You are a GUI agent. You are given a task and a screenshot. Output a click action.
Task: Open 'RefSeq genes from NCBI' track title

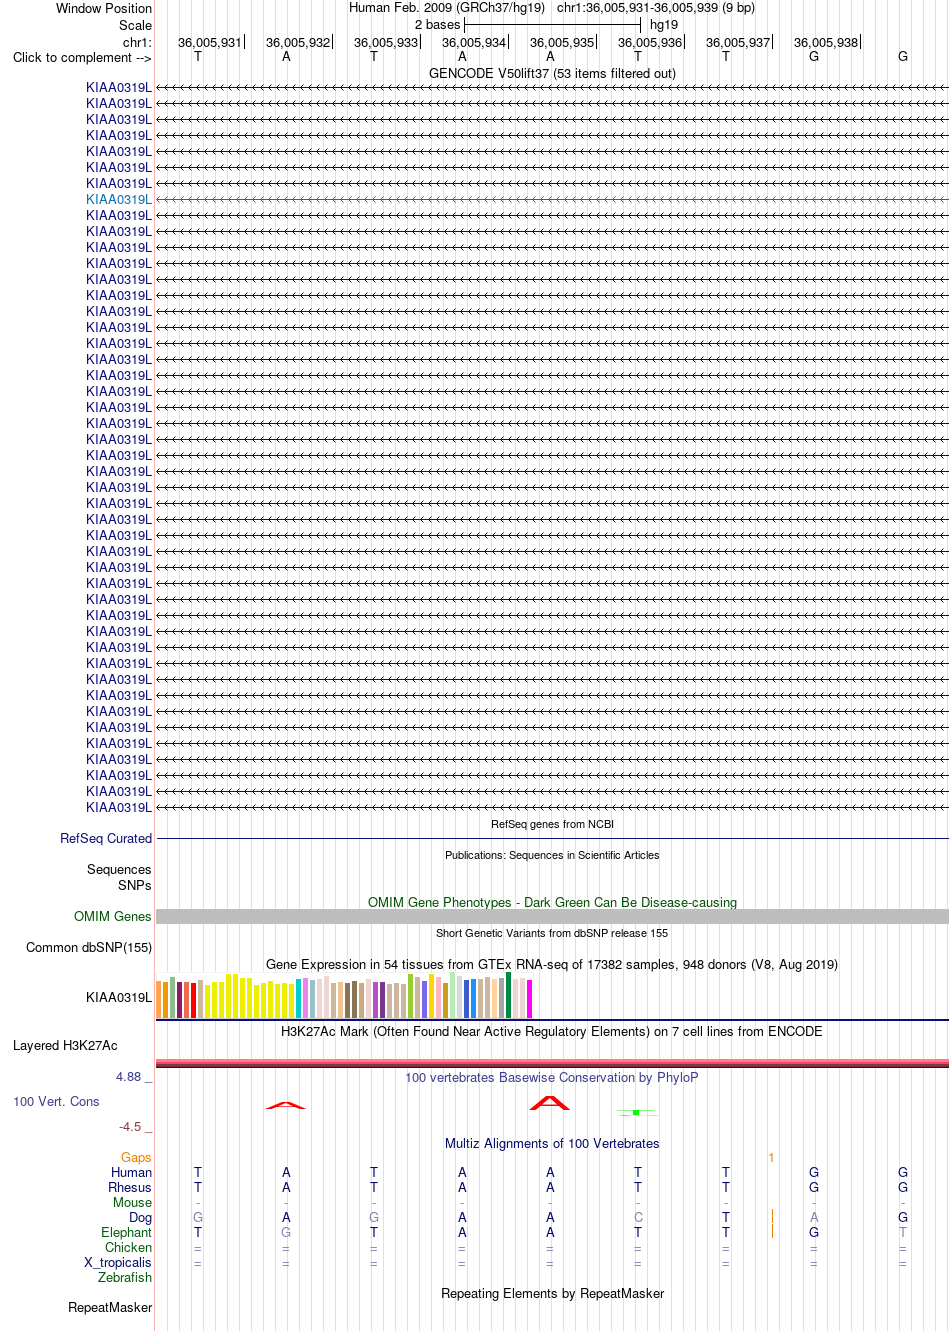coord(552,824)
